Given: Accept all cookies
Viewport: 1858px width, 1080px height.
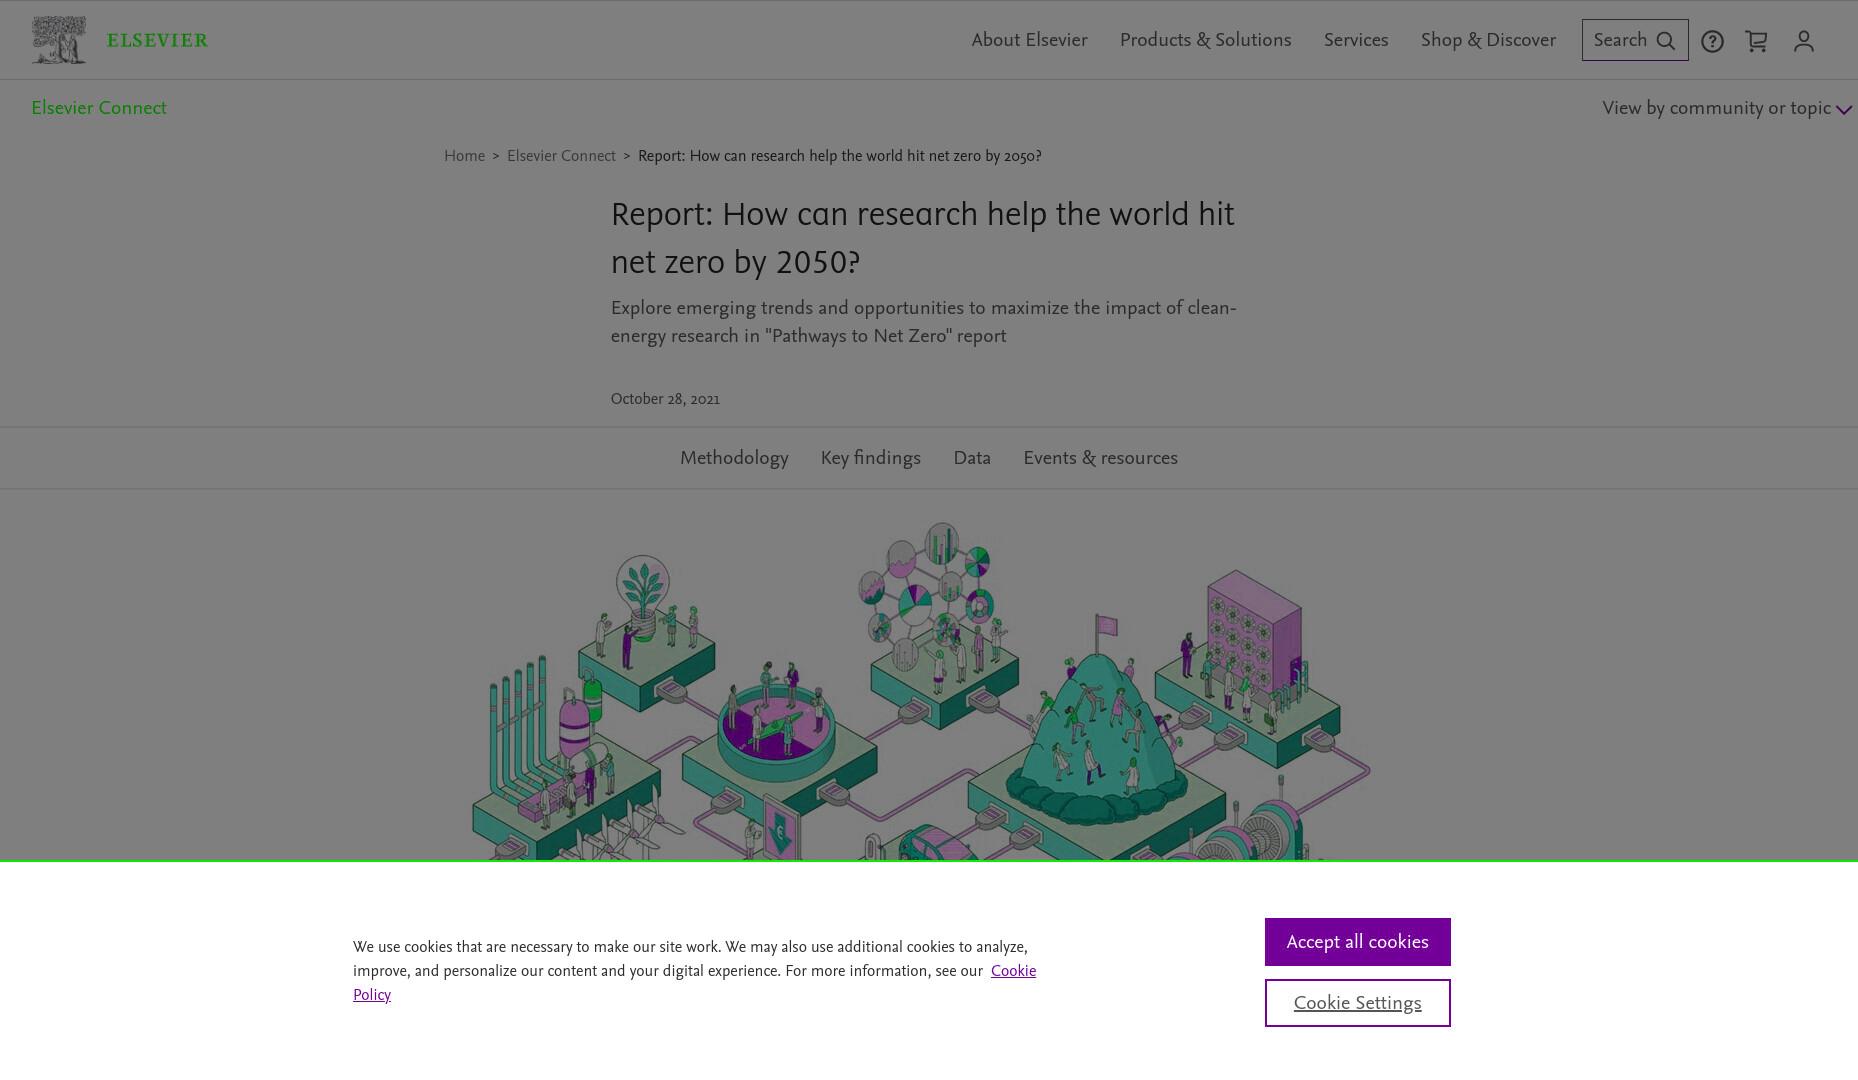Looking at the screenshot, I should pos(1357,942).
